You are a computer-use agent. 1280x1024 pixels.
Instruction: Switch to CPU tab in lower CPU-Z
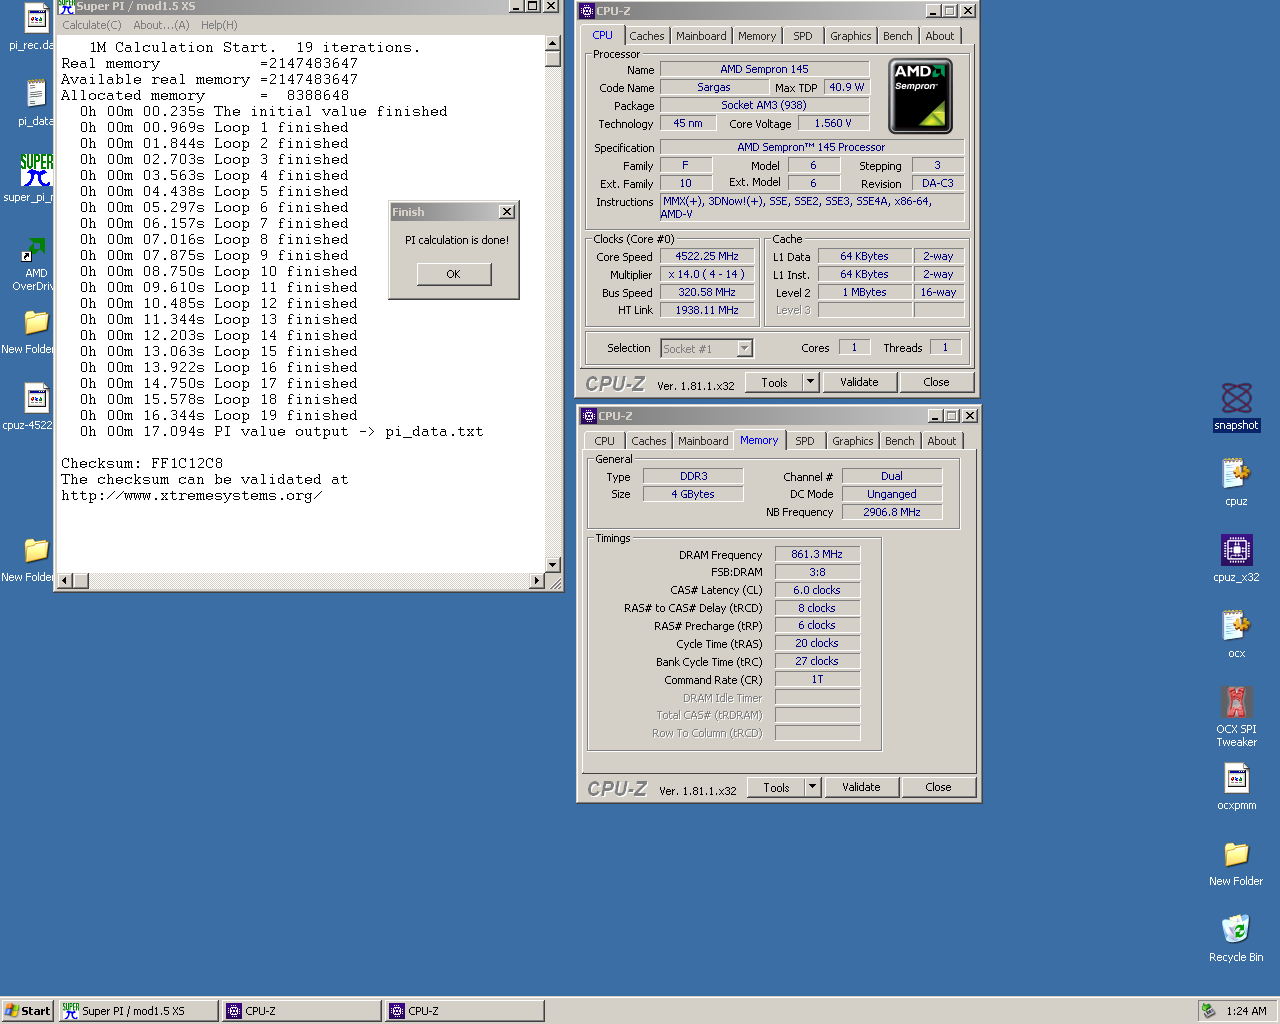tap(605, 441)
